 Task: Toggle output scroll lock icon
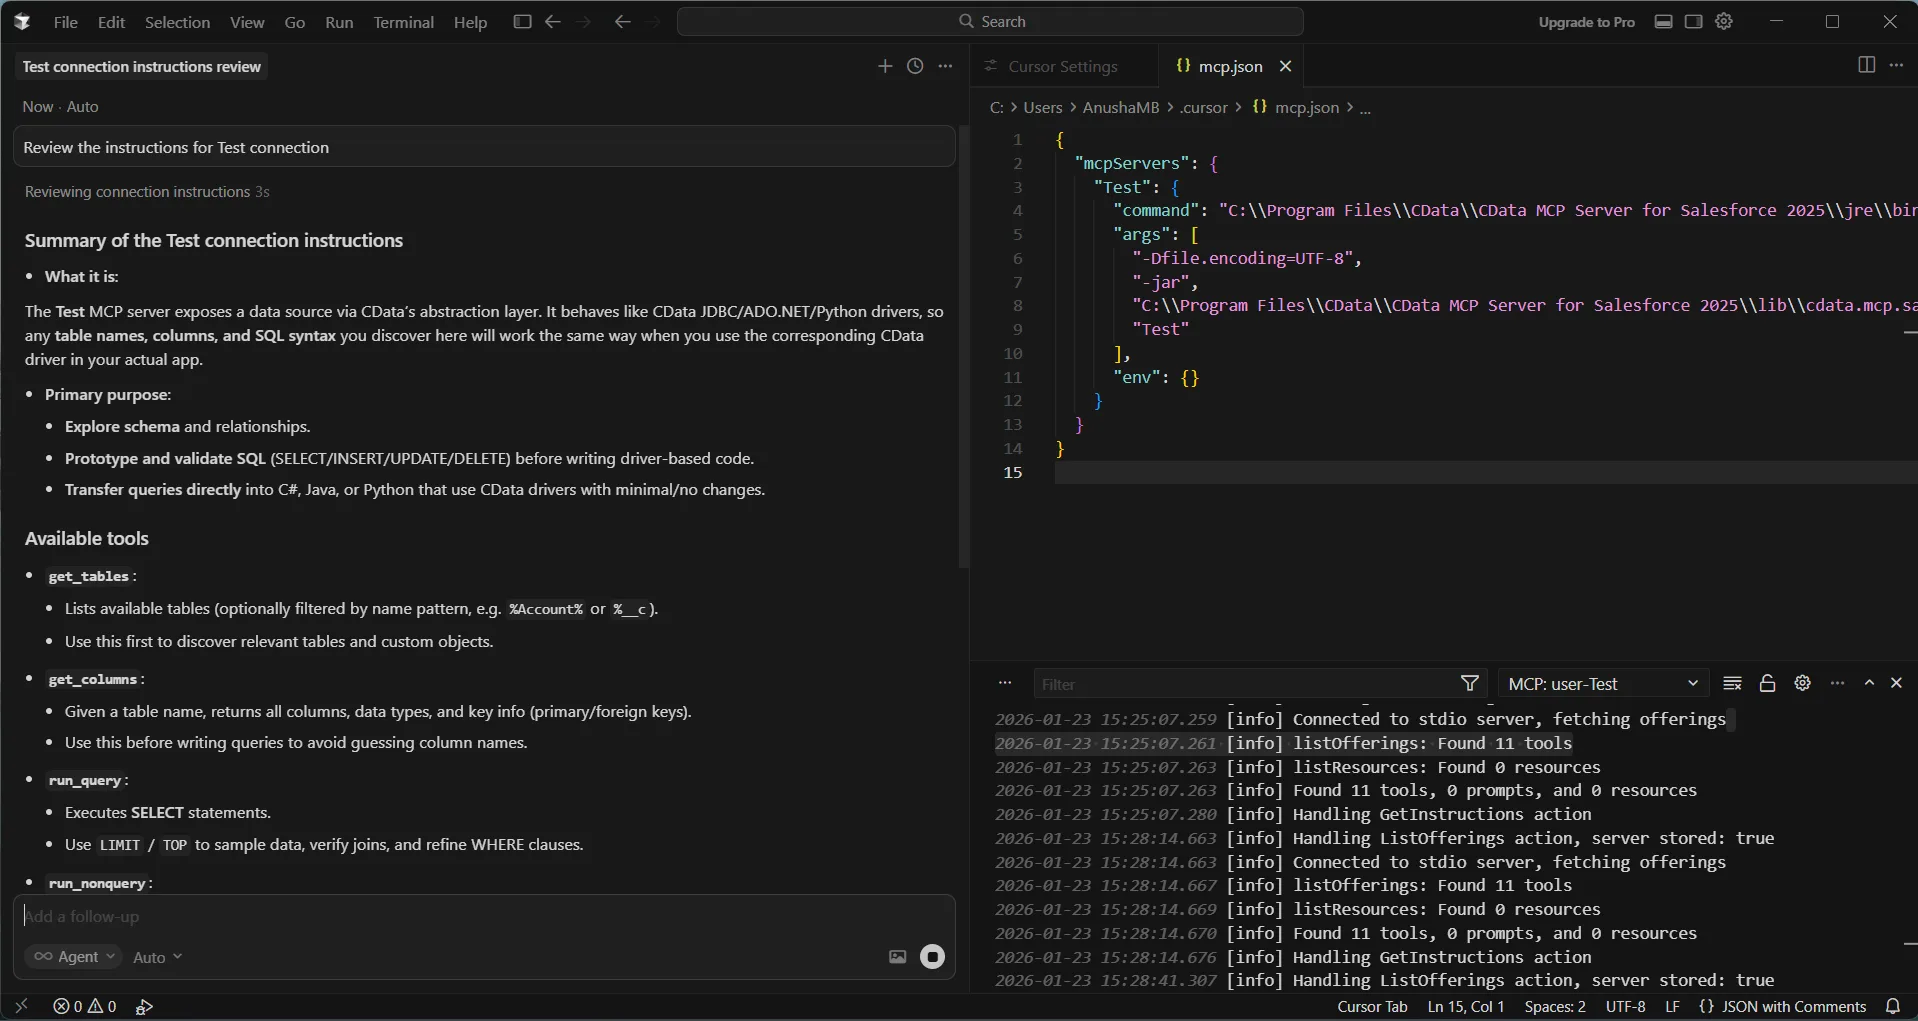point(1767,683)
